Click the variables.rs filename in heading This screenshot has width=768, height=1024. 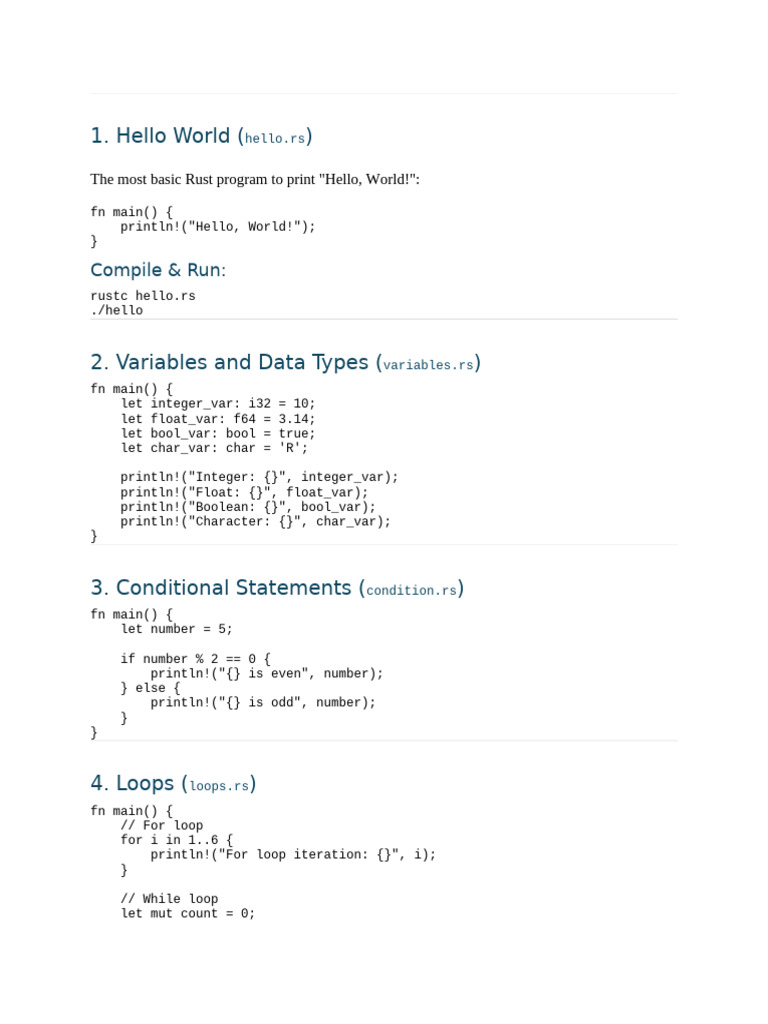click(428, 365)
